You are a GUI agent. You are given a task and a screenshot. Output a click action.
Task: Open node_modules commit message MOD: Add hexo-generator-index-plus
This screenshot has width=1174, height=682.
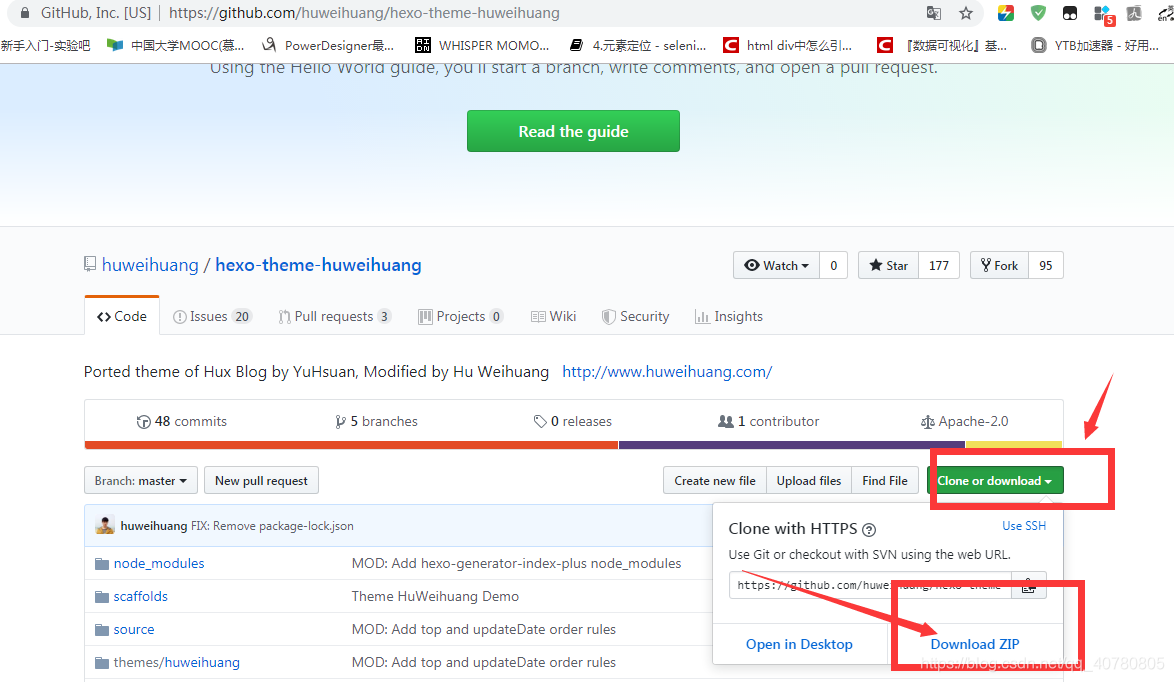point(517,564)
